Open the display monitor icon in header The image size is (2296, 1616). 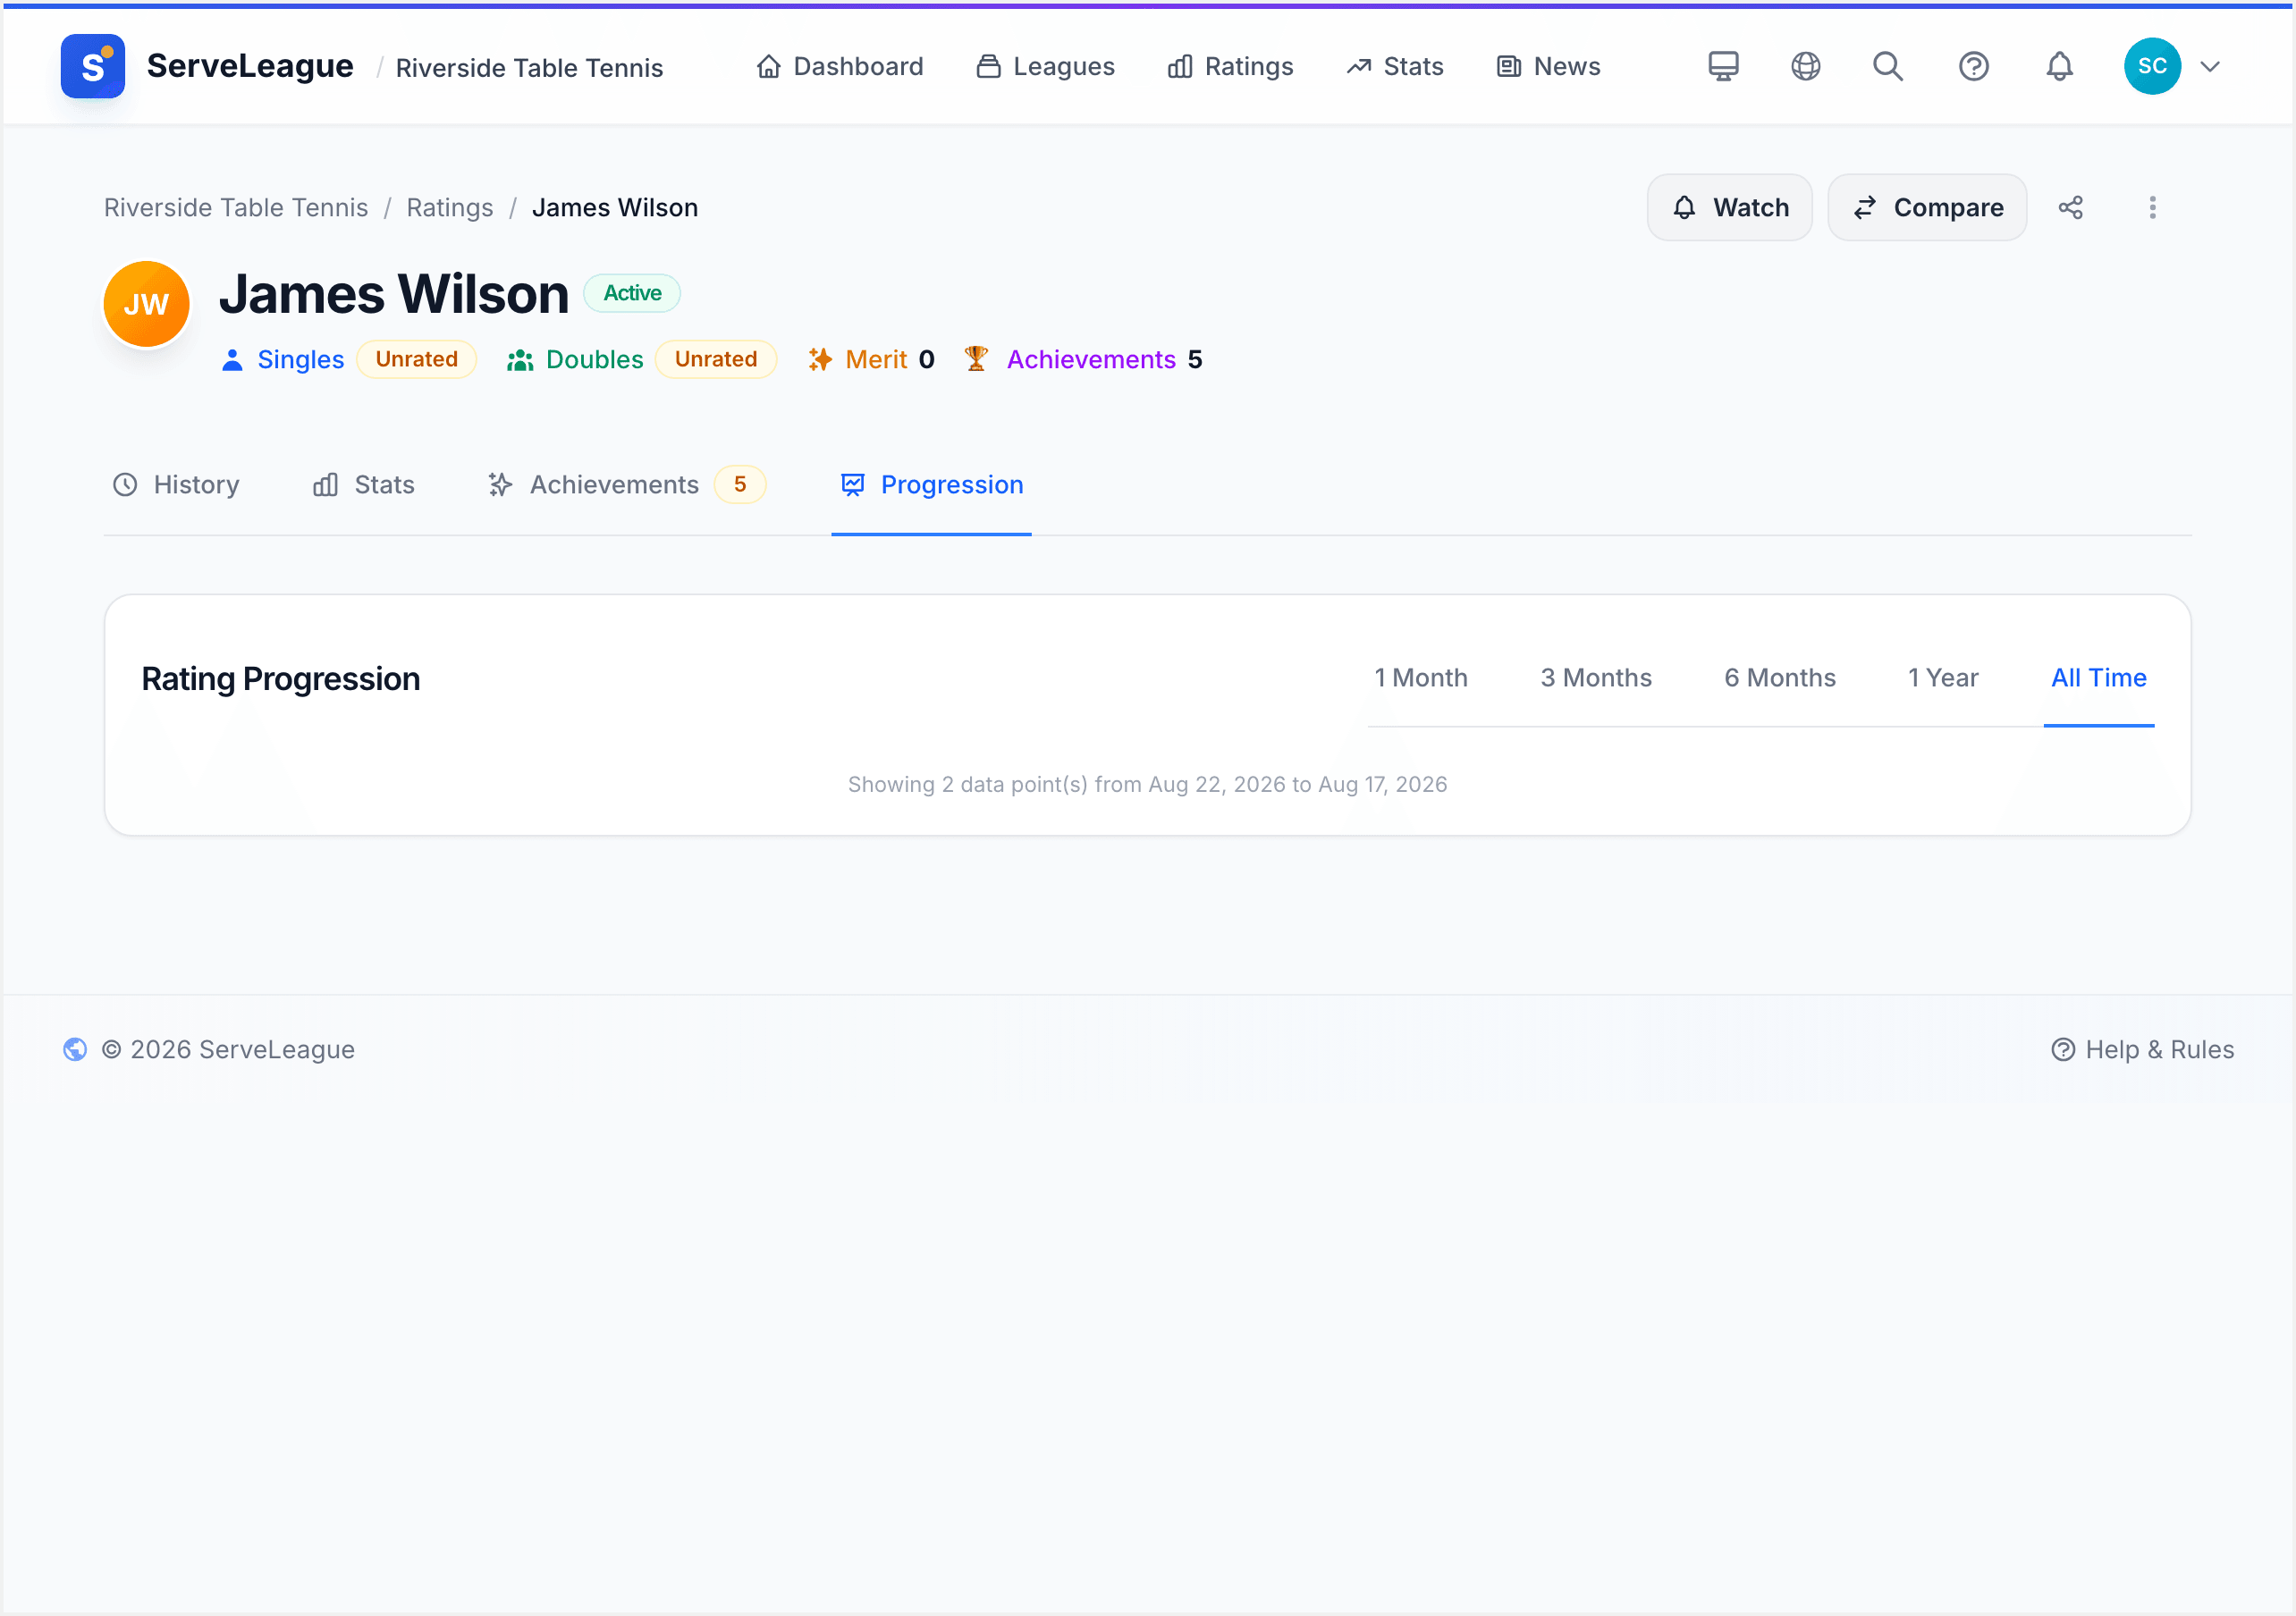1723,66
